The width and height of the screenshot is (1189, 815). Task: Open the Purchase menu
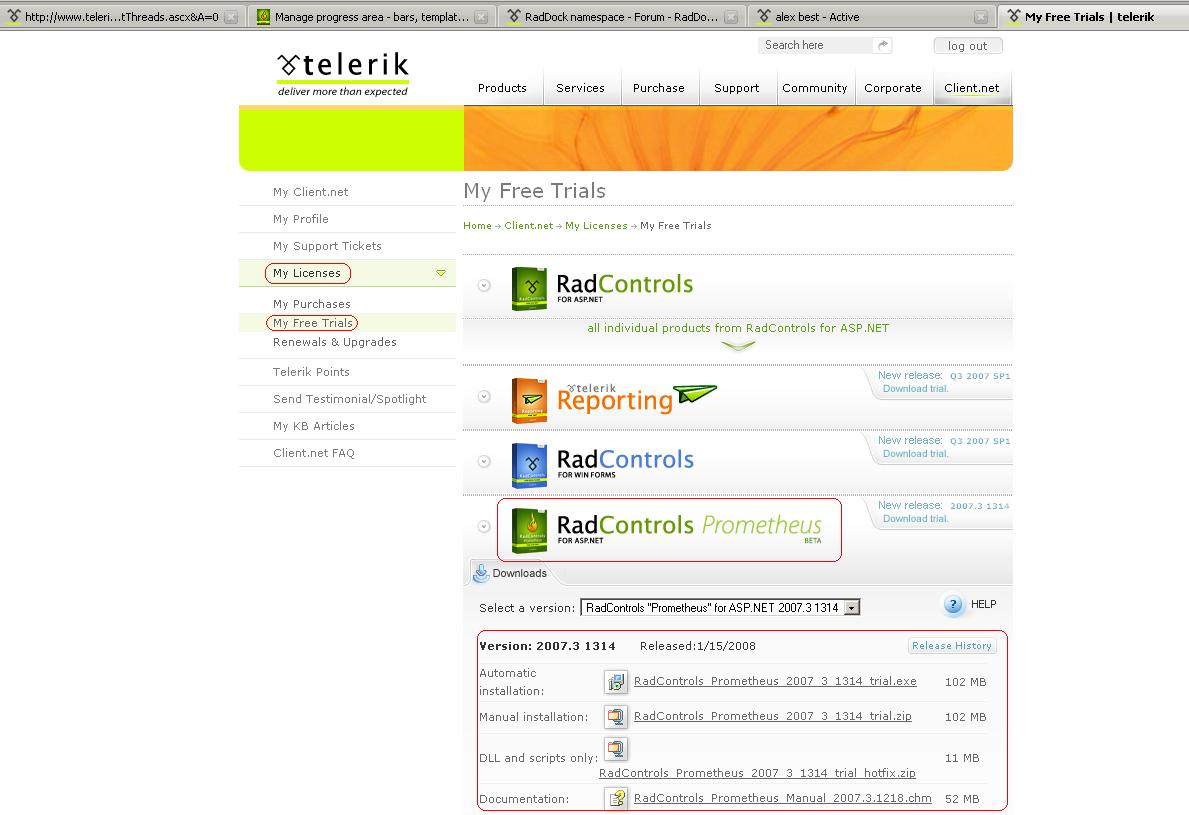point(658,88)
